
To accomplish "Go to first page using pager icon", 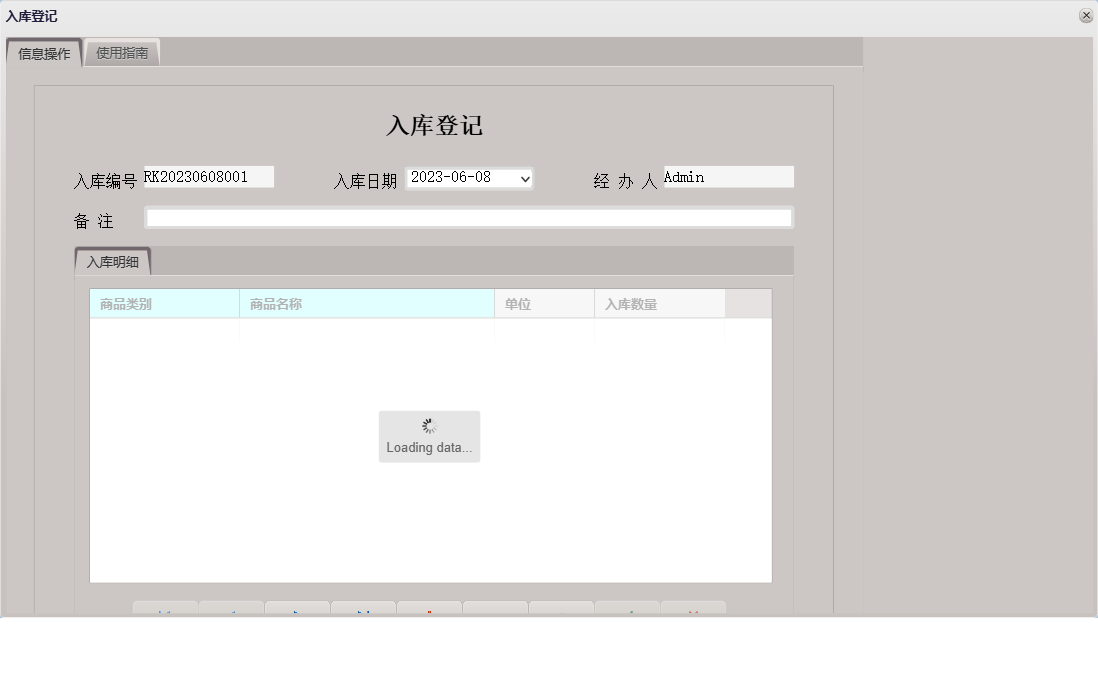I will [165, 610].
